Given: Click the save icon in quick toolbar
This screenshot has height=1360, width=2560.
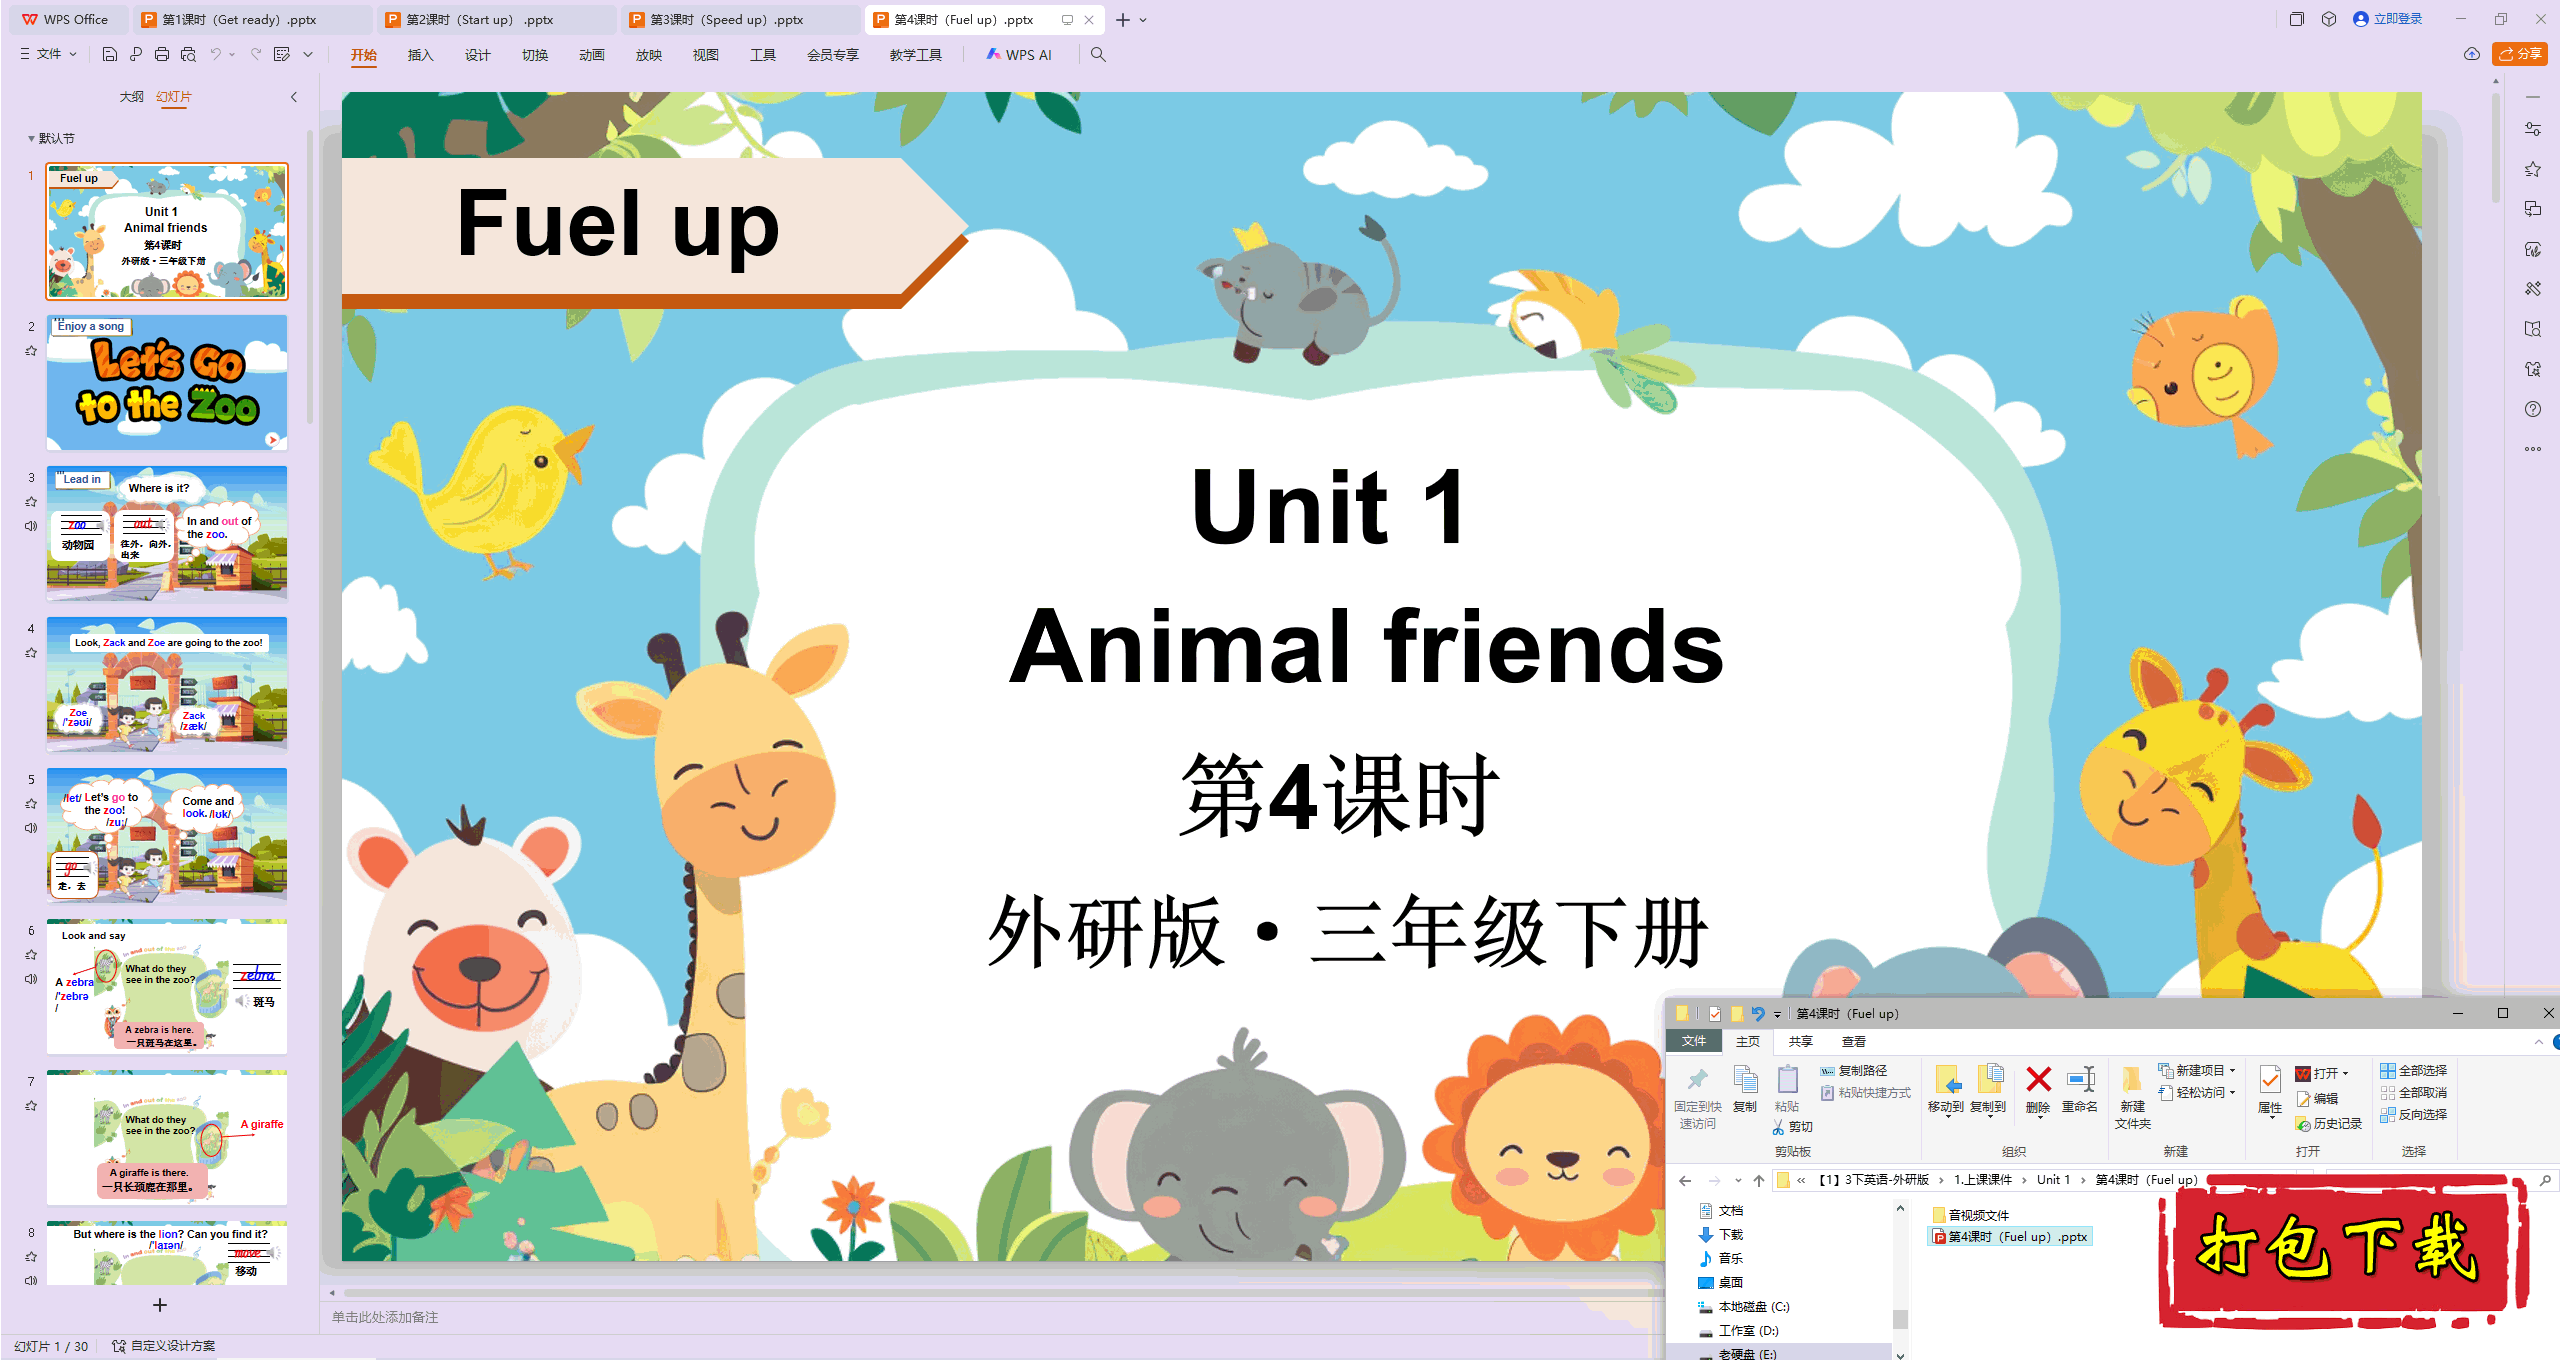Looking at the screenshot, I should pos(110,54).
